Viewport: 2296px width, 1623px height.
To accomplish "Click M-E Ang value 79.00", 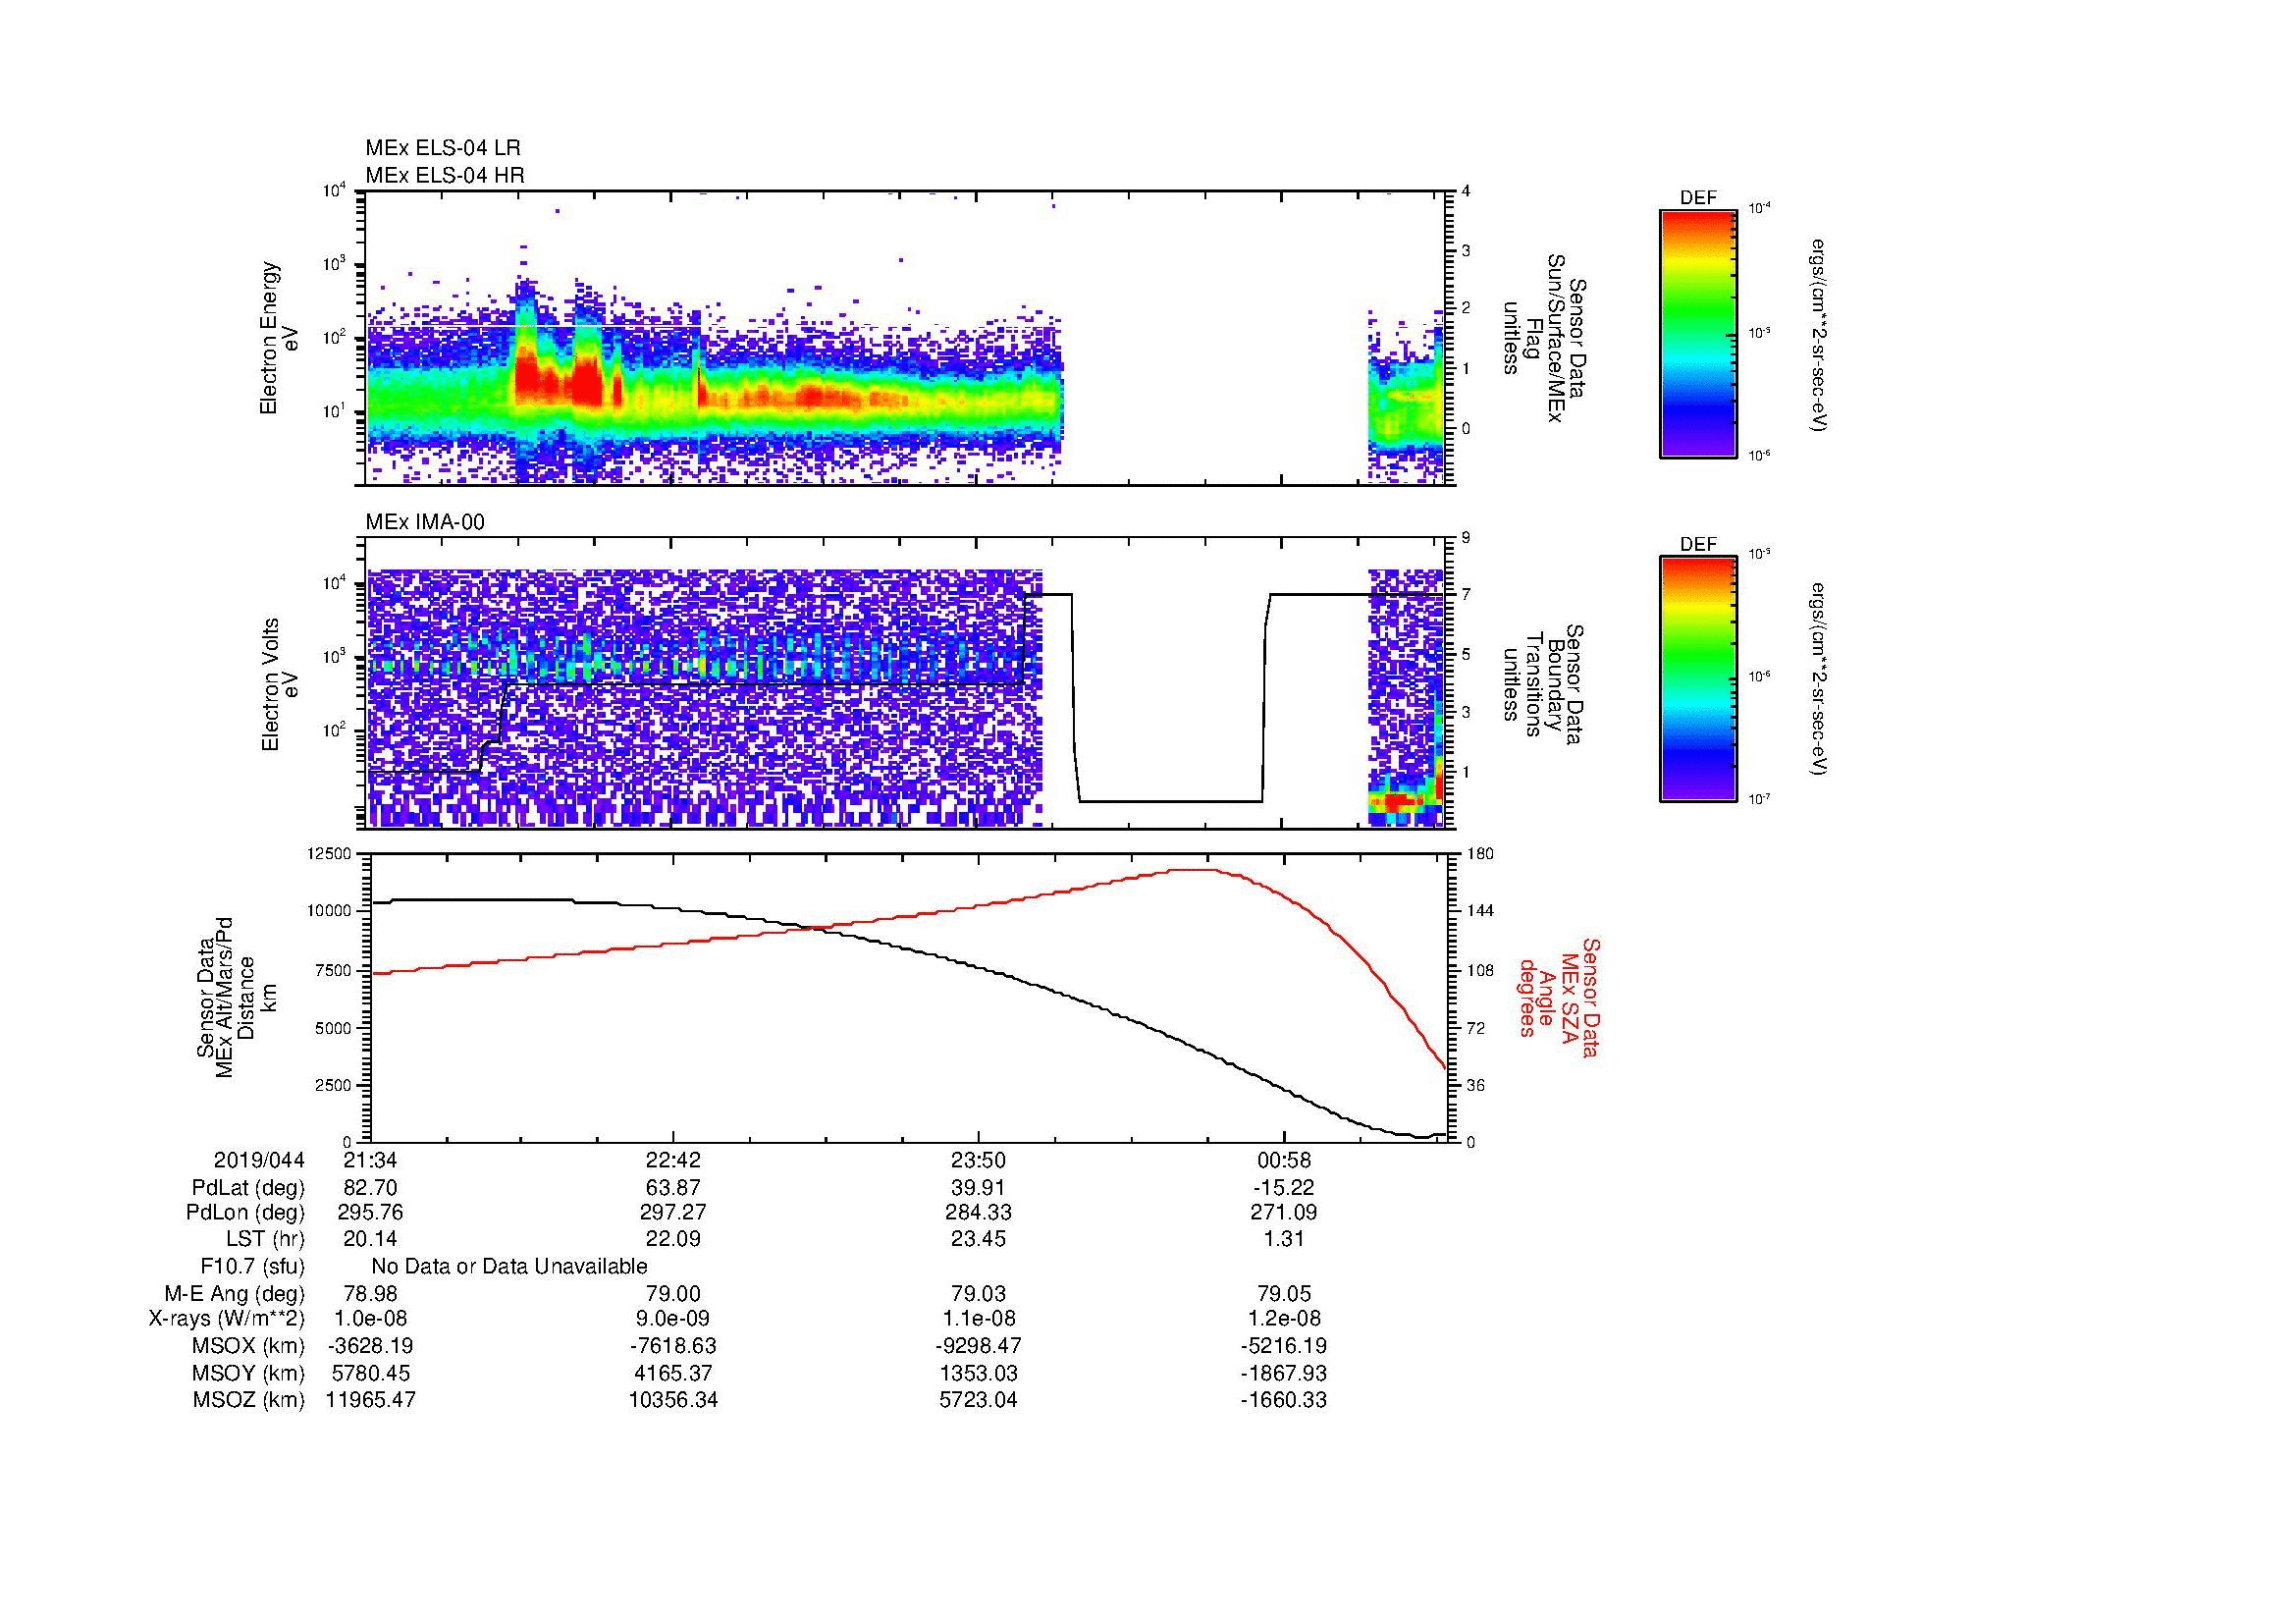I will [674, 1293].
